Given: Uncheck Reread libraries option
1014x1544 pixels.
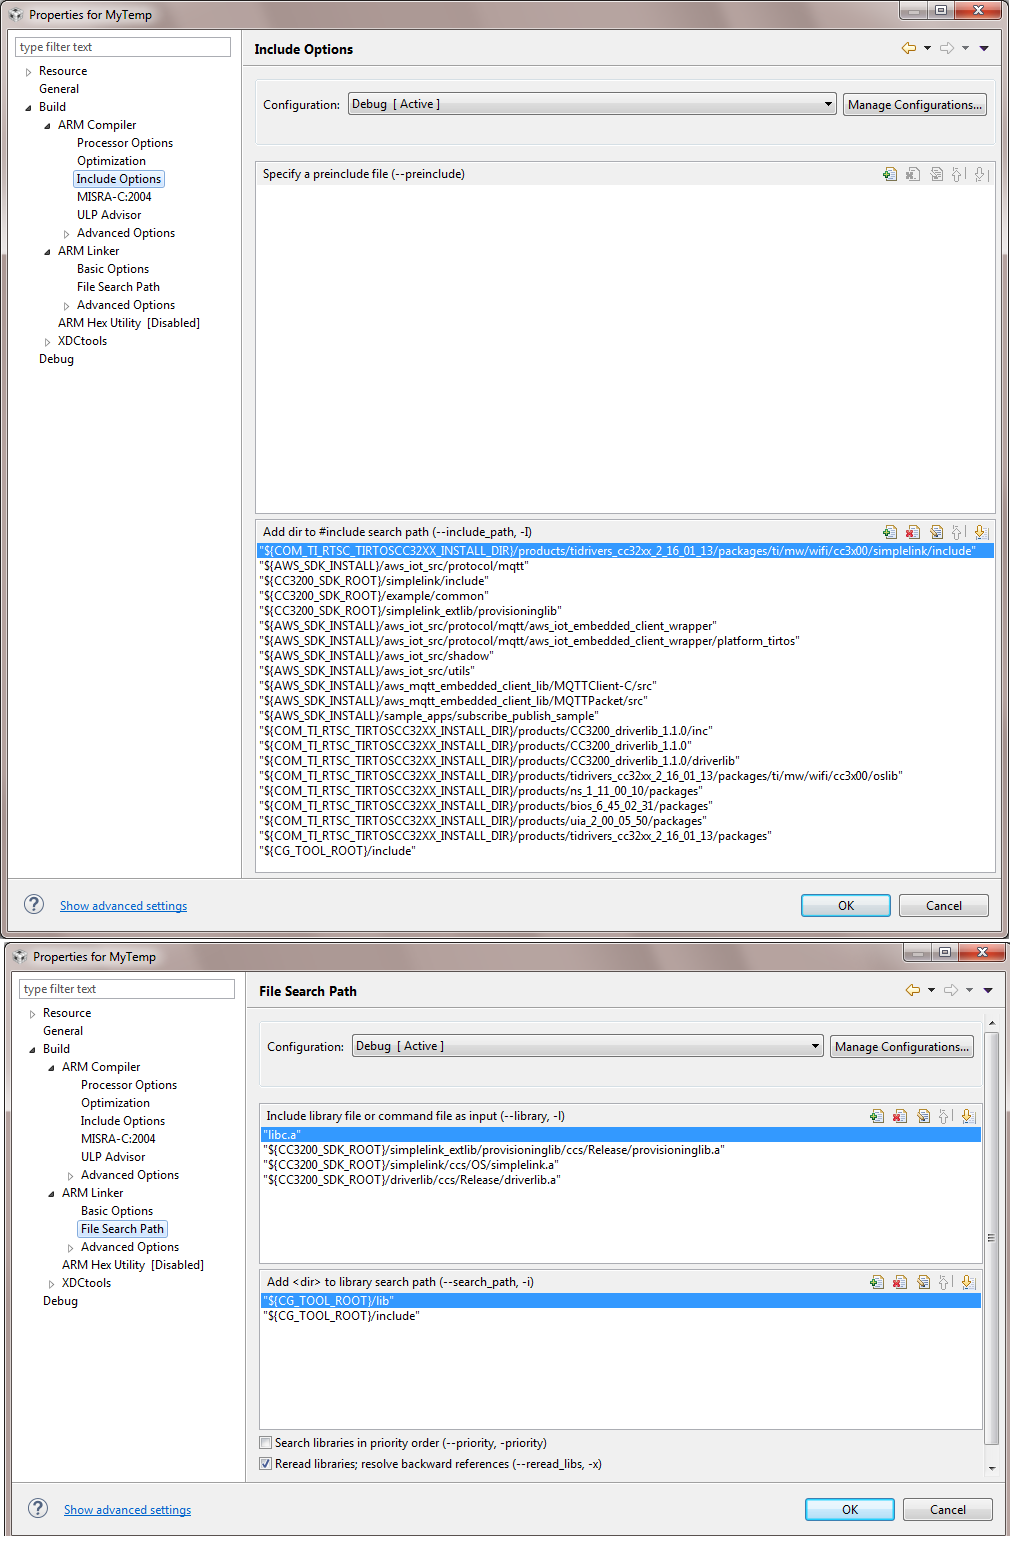Looking at the screenshot, I should pyautogui.click(x=266, y=1464).
